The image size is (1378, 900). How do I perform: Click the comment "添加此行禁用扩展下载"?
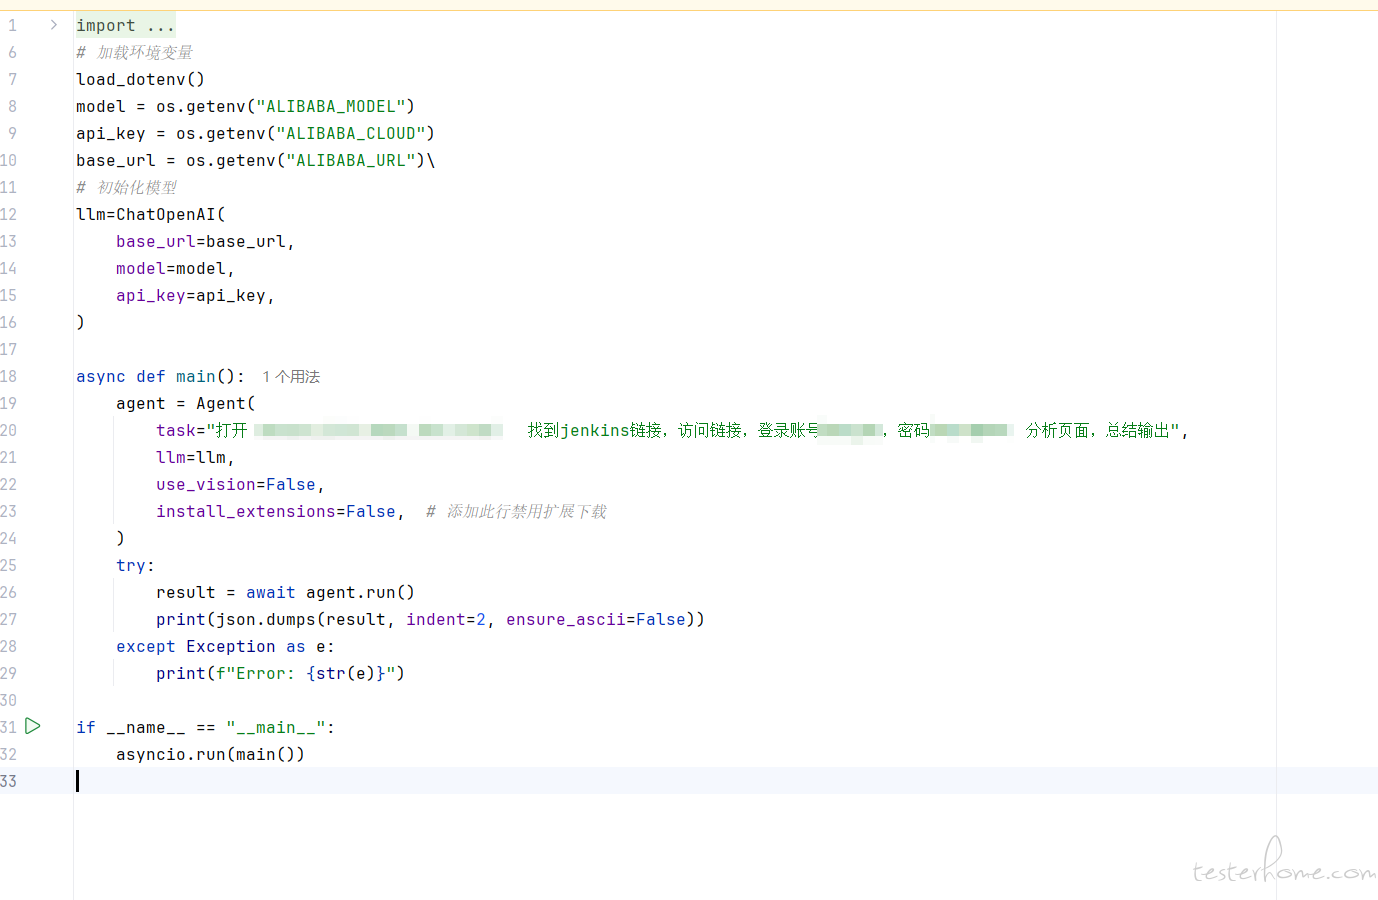pos(526,512)
